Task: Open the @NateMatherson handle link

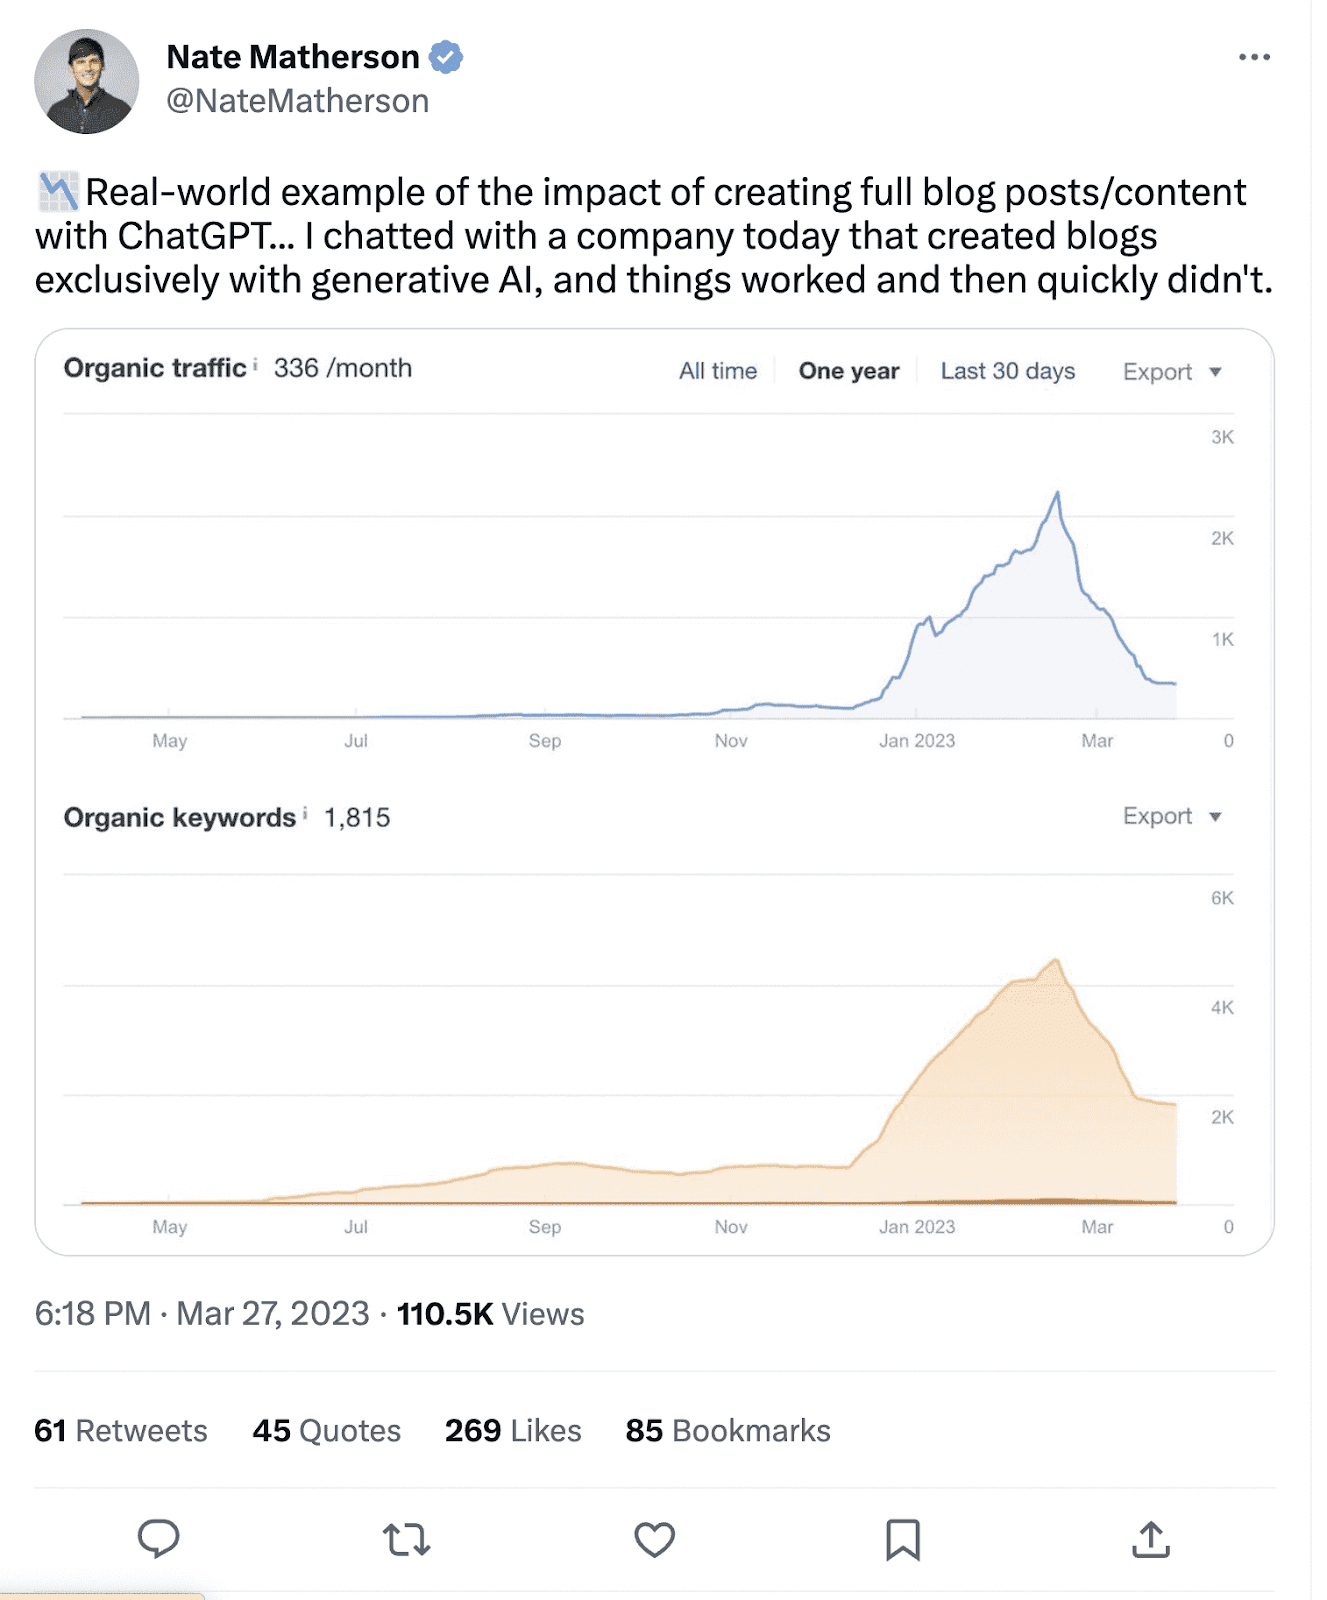Action: point(297,101)
